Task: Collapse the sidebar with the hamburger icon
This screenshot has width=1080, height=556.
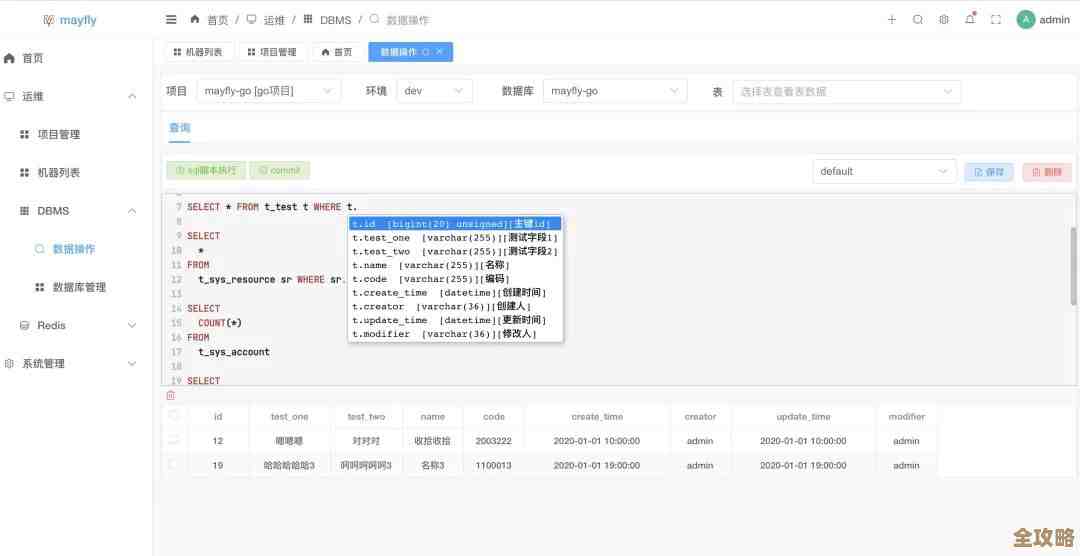Action: coord(172,19)
